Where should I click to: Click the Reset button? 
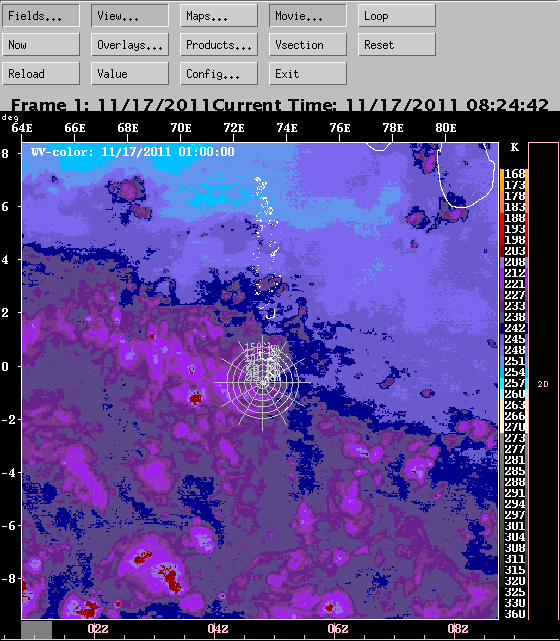(x=397, y=45)
